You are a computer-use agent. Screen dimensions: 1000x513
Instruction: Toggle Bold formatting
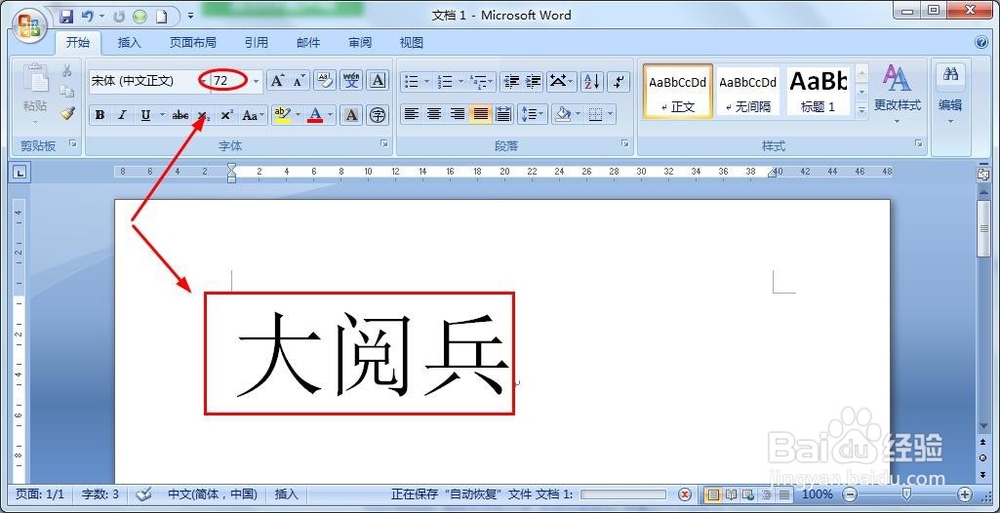pos(100,115)
